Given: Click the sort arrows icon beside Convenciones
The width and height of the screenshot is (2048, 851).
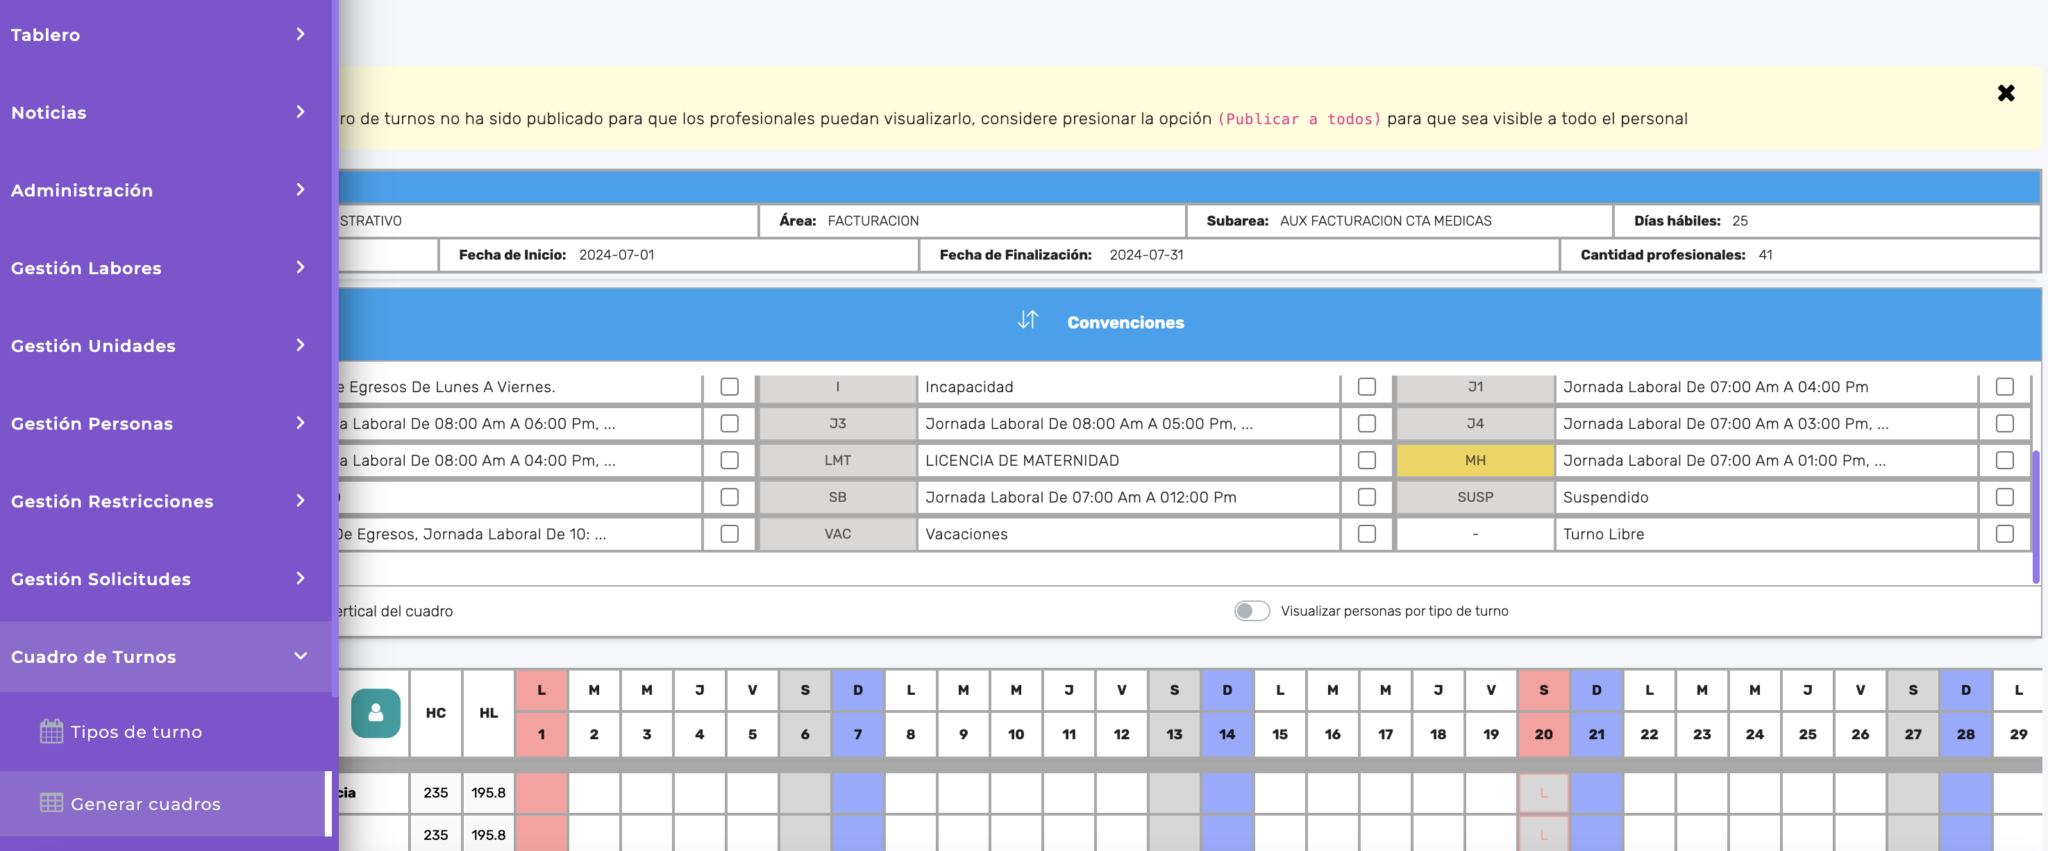Looking at the screenshot, I should click(1028, 320).
